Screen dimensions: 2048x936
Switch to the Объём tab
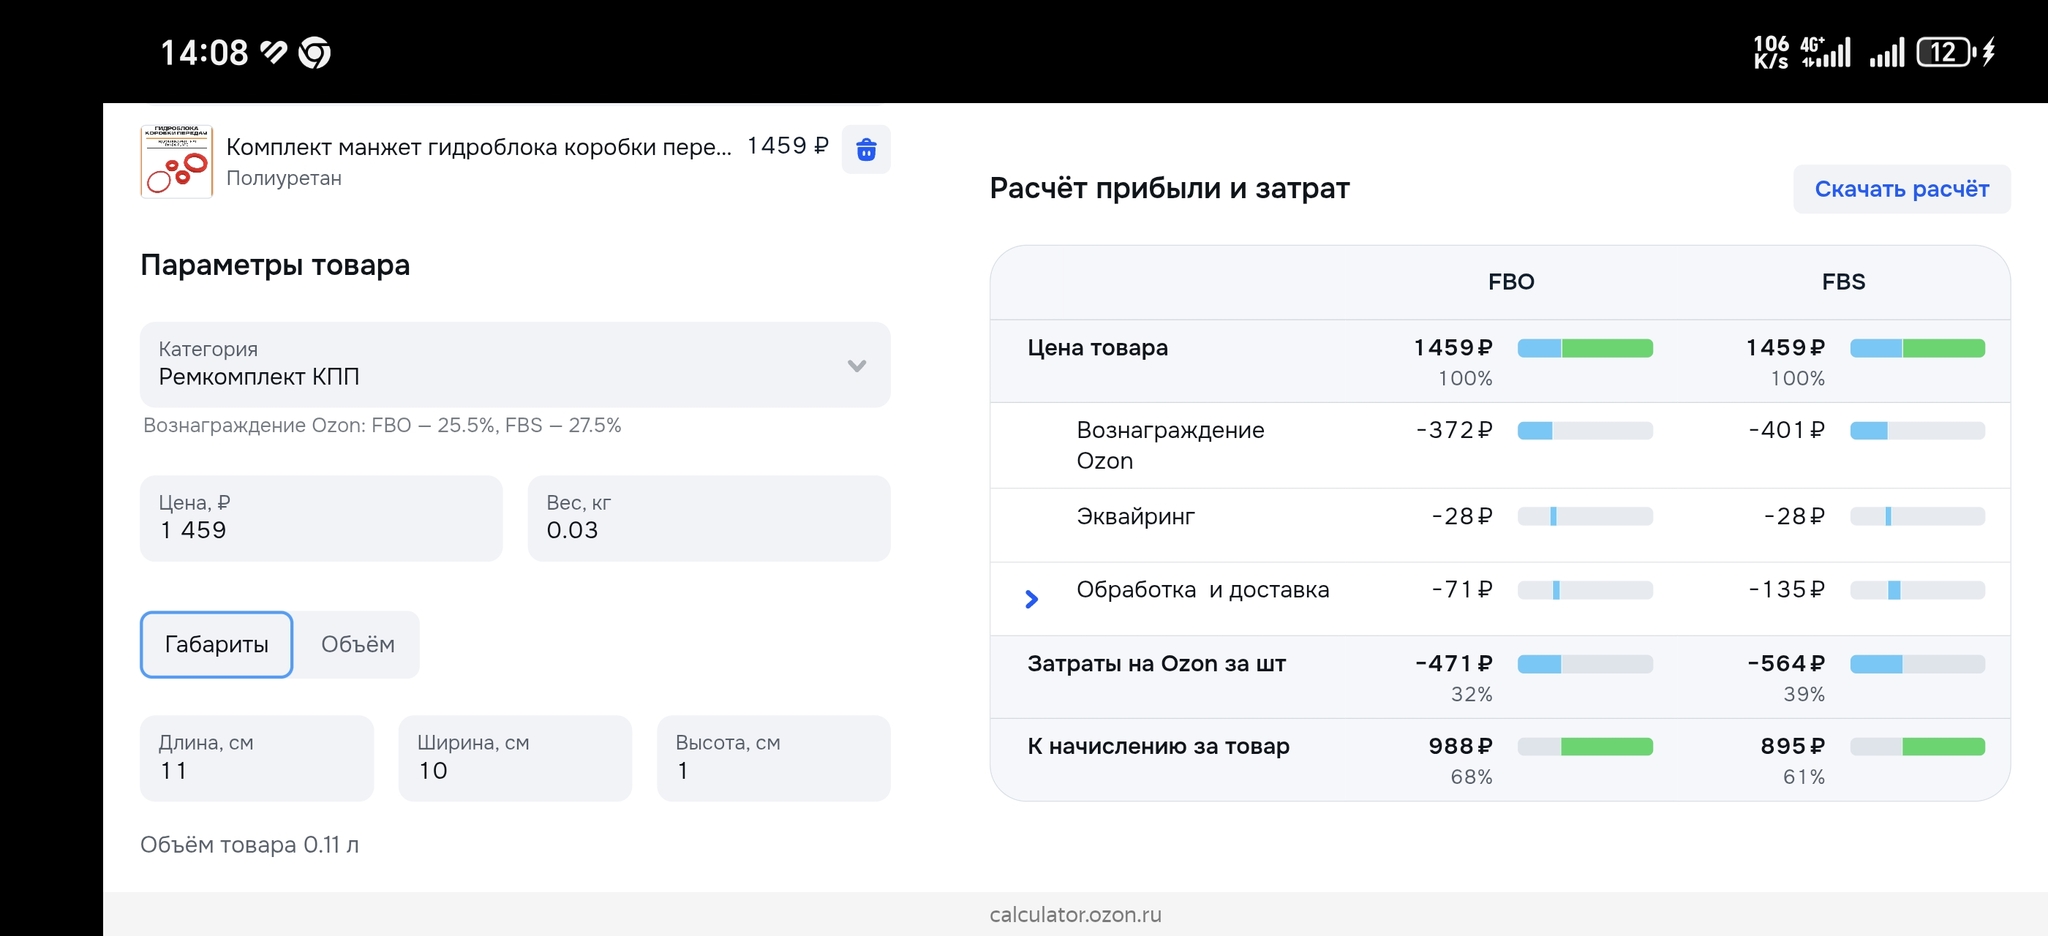pos(357,645)
